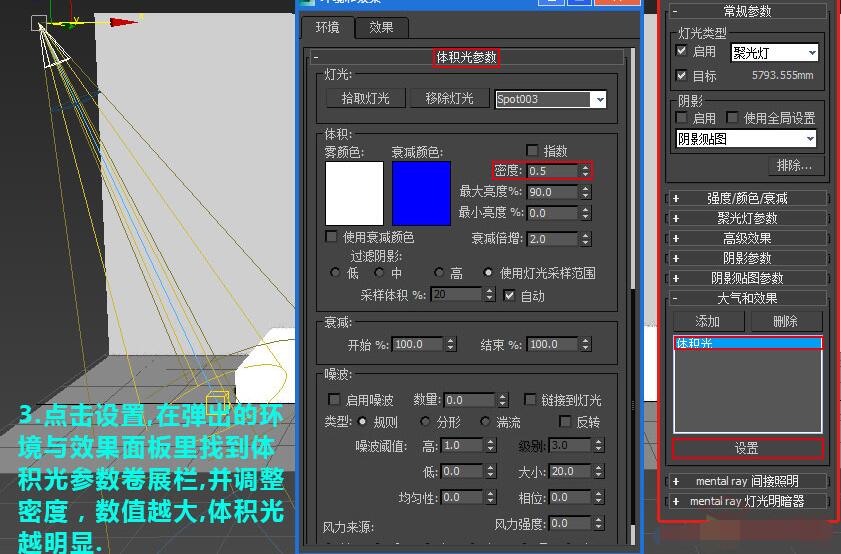The height and width of the screenshot is (554, 841).
Task: Select 使用灯光采样范围 radio button
Action: [488, 273]
